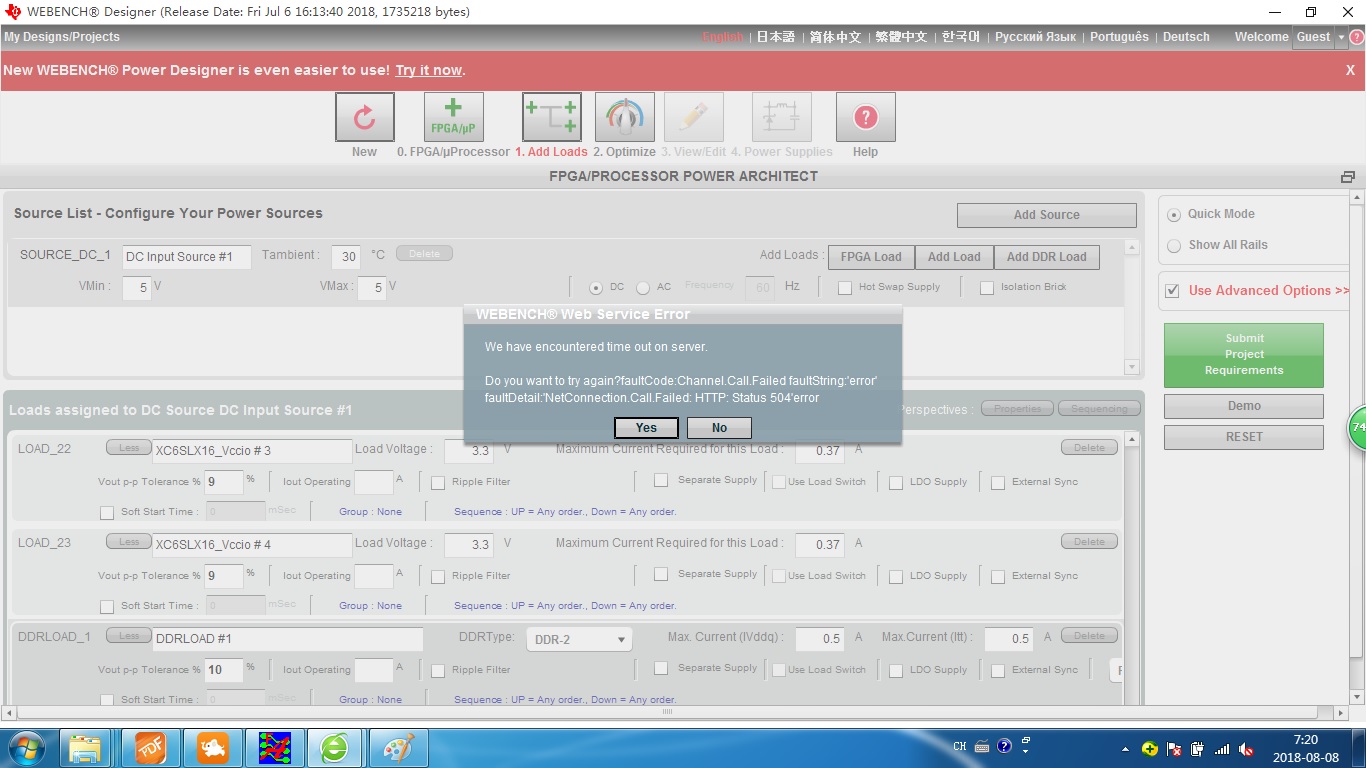This screenshot has height=768, width=1366.
Task: Click the CH language indicator in tray
Action: [x=960, y=746]
